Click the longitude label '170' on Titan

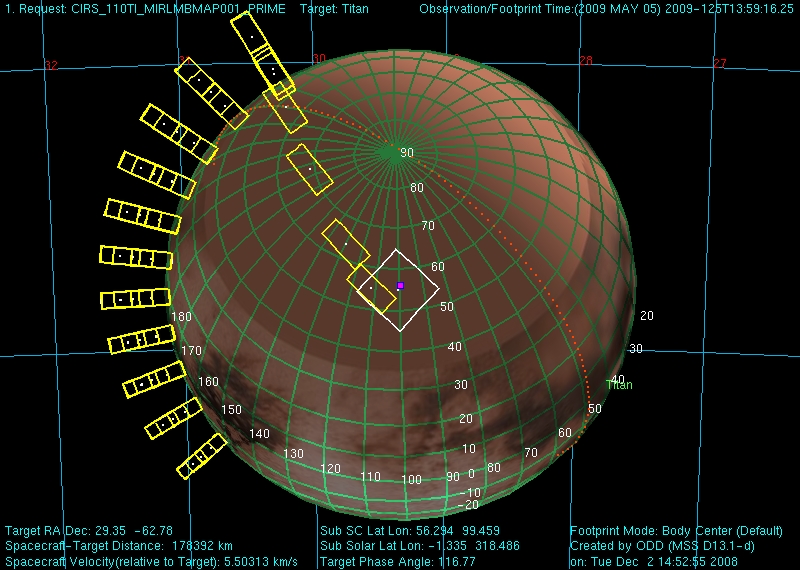pyautogui.click(x=191, y=351)
